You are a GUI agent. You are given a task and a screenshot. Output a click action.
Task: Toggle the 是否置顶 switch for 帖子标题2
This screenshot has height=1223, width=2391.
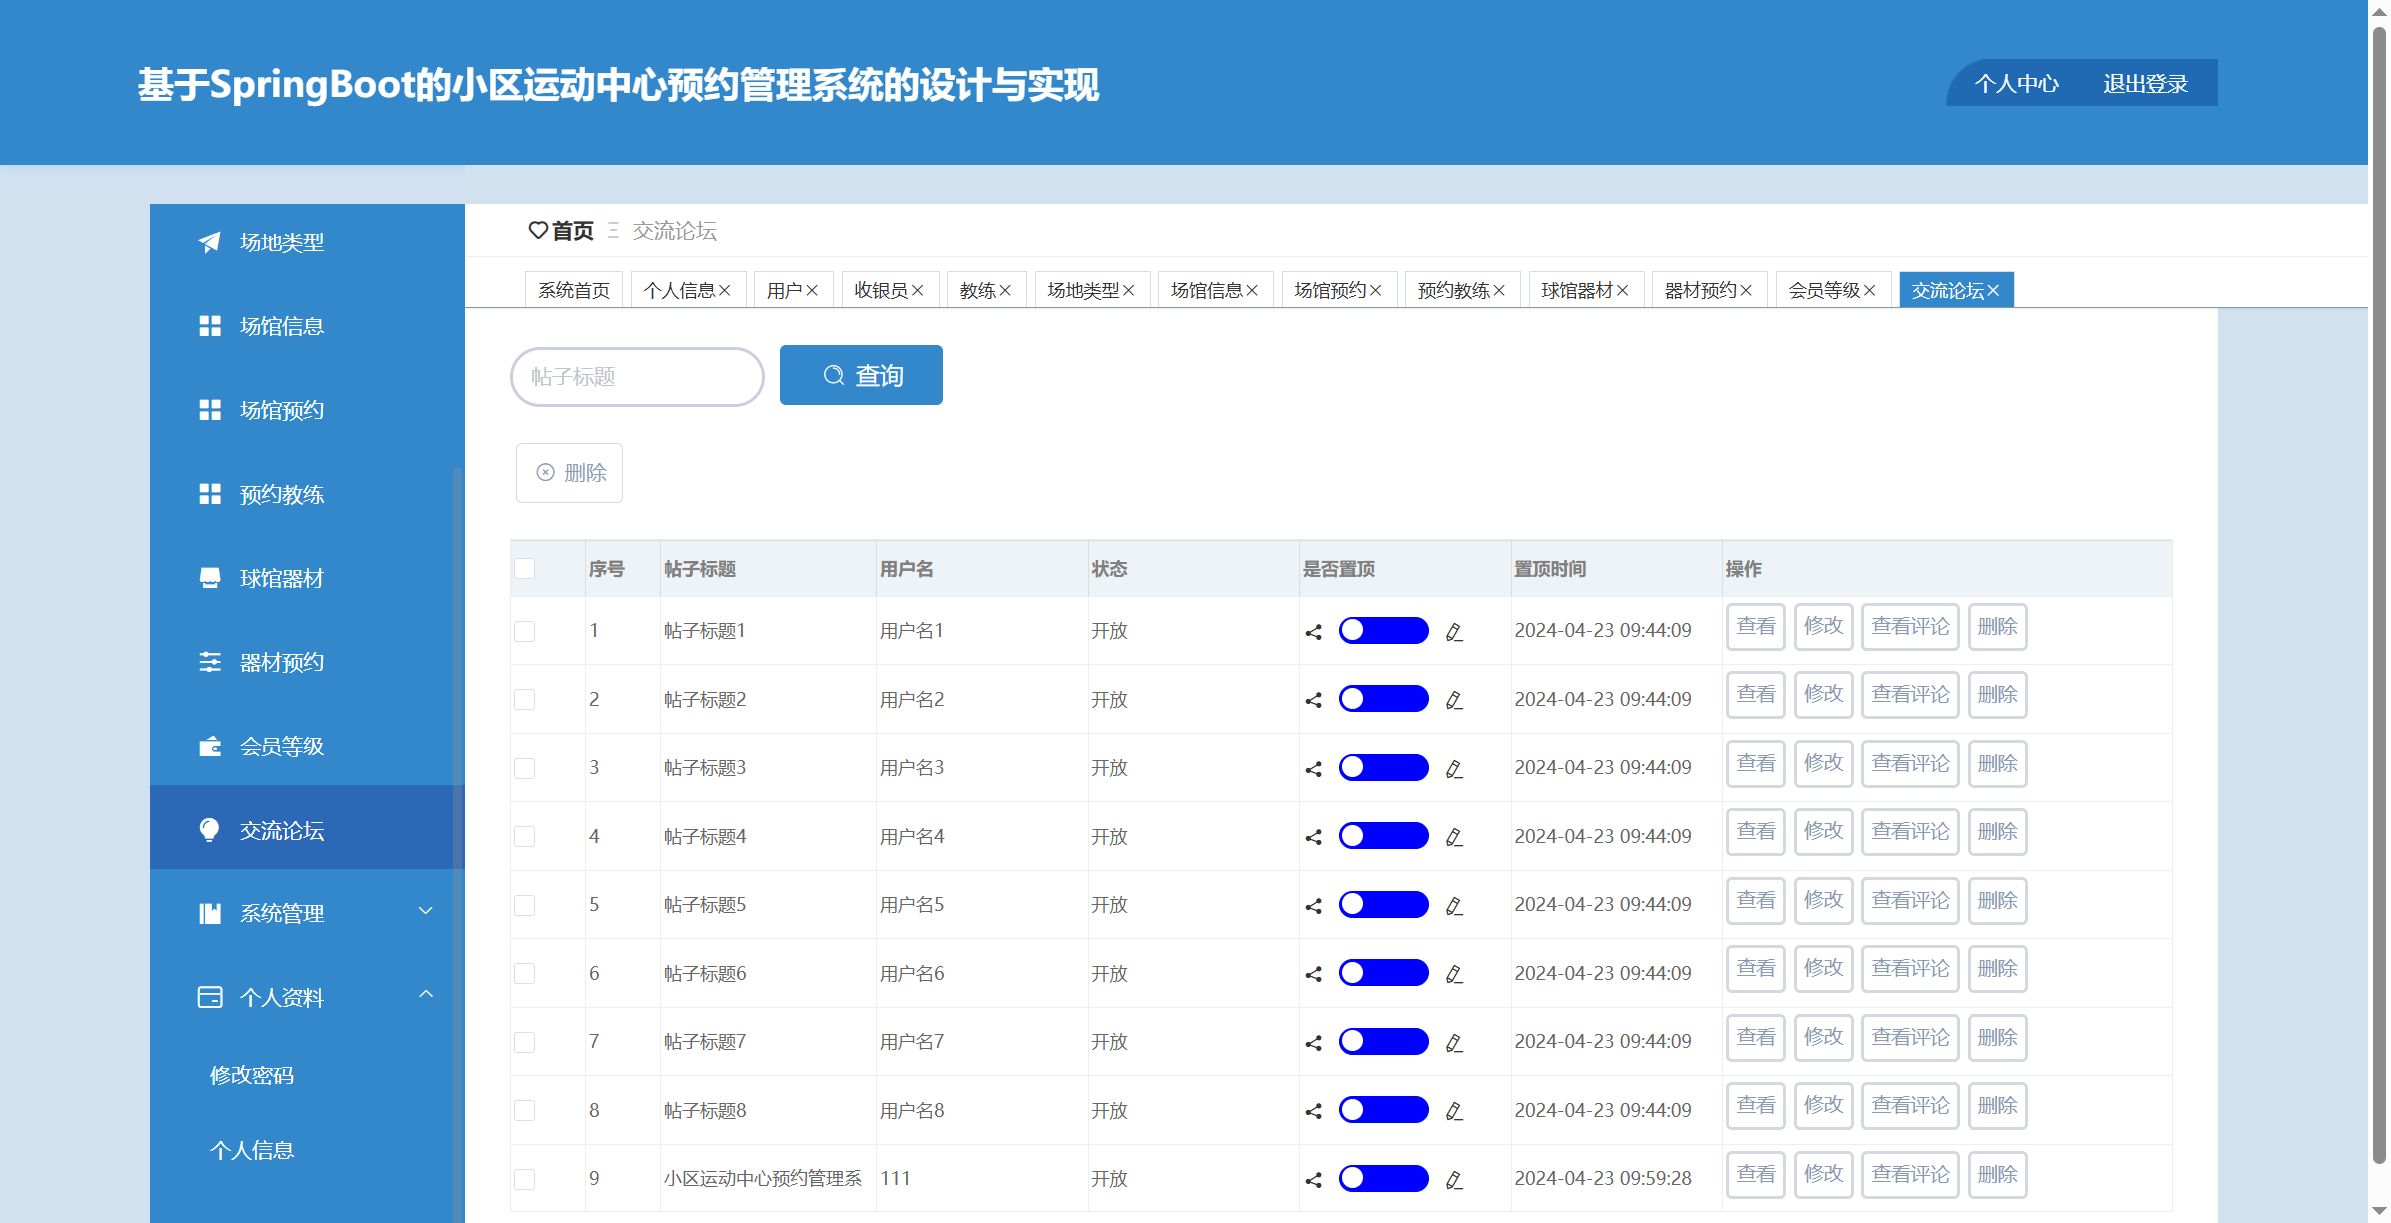[1383, 698]
